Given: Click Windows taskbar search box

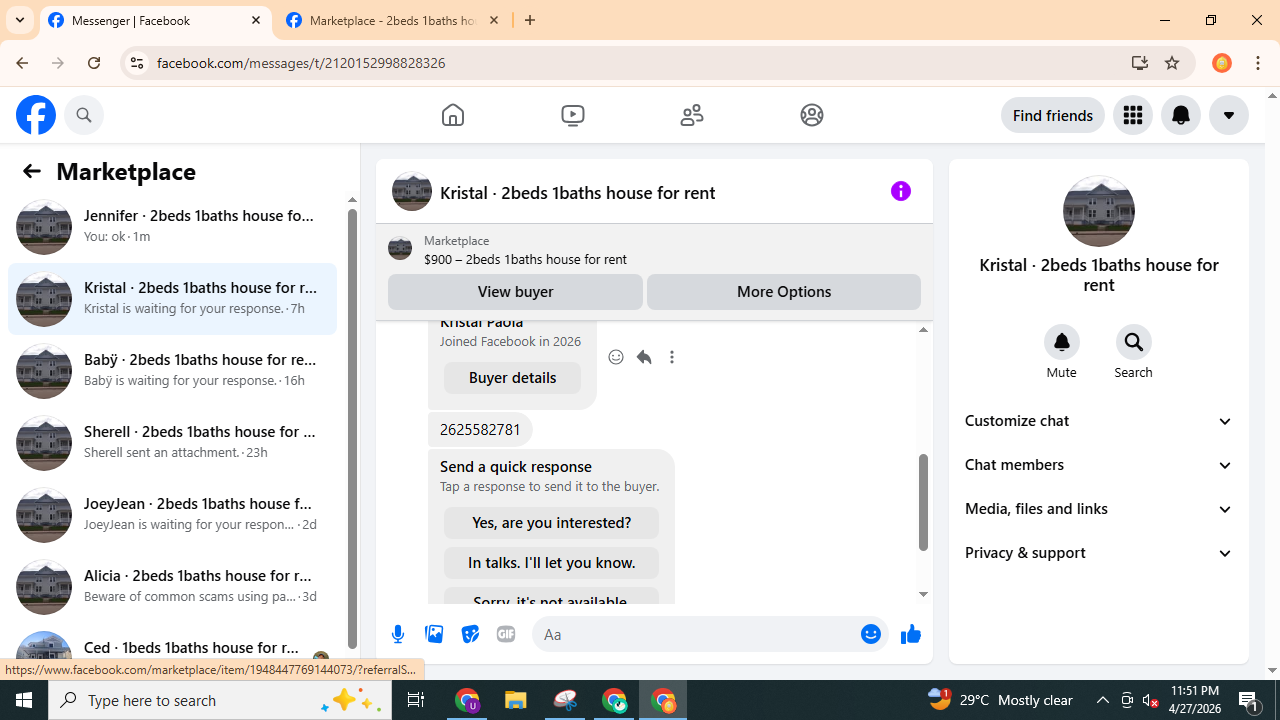Looking at the screenshot, I should pos(220,700).
